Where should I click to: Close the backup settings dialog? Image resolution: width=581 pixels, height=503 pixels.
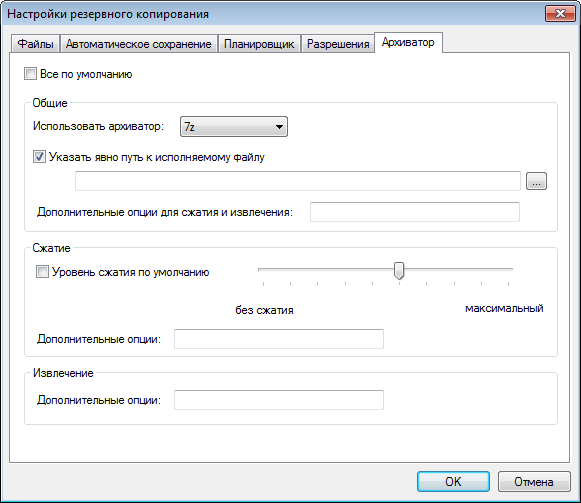pos(560,14)
